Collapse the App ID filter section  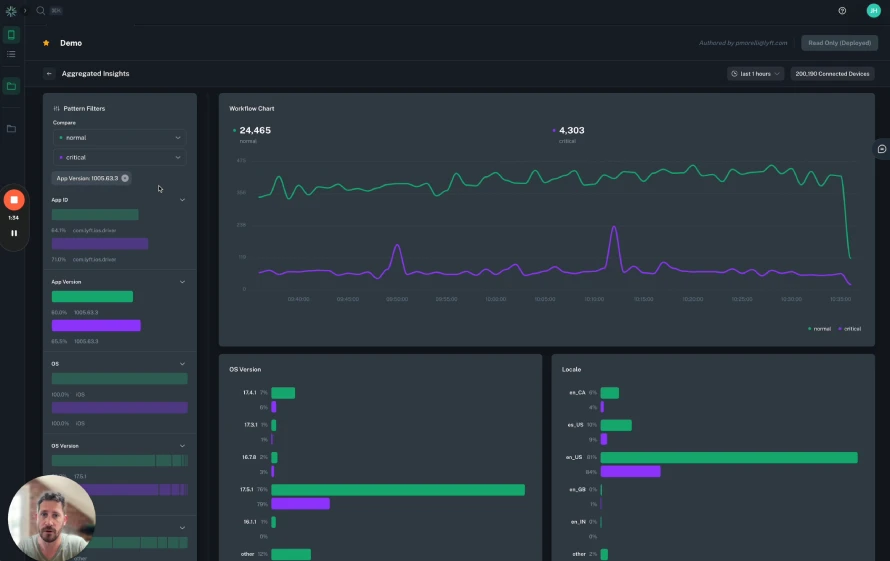tap(182, 200)
